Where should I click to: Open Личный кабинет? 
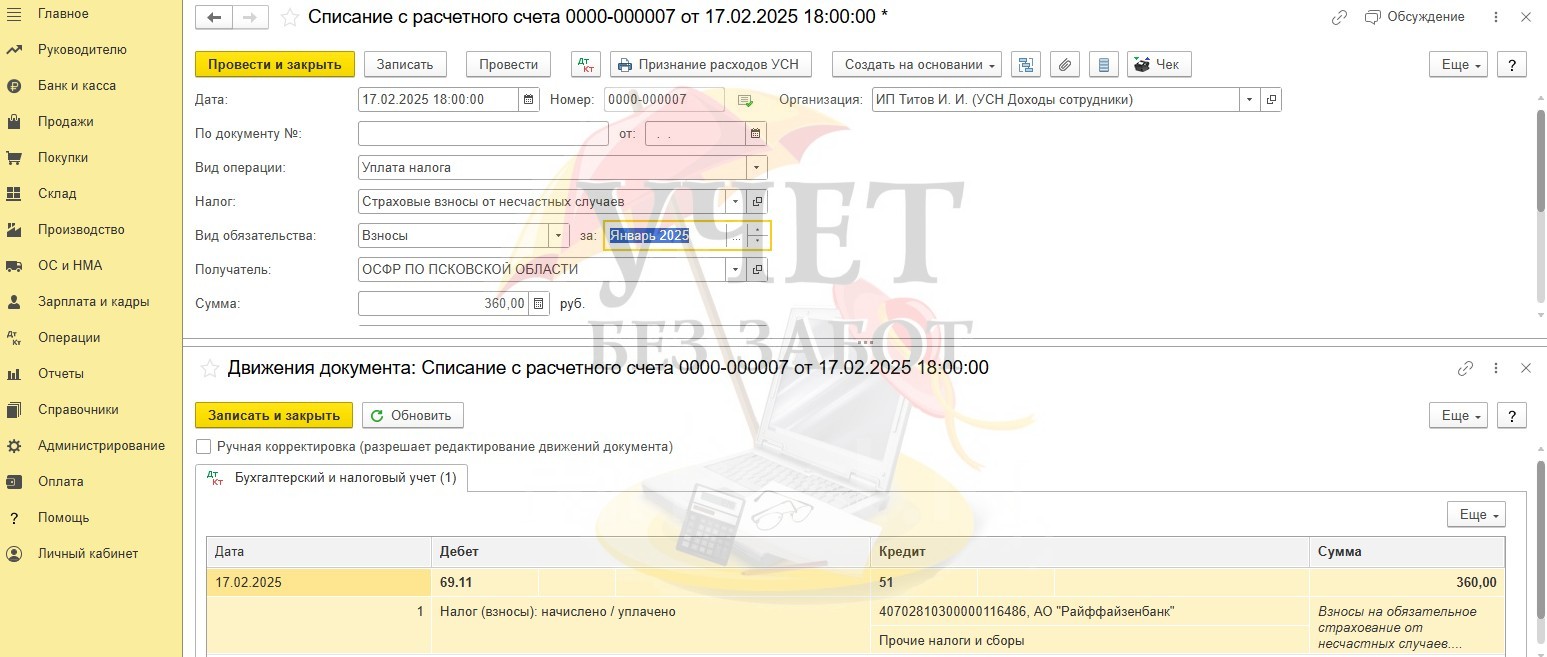click(x=88, y=554)
